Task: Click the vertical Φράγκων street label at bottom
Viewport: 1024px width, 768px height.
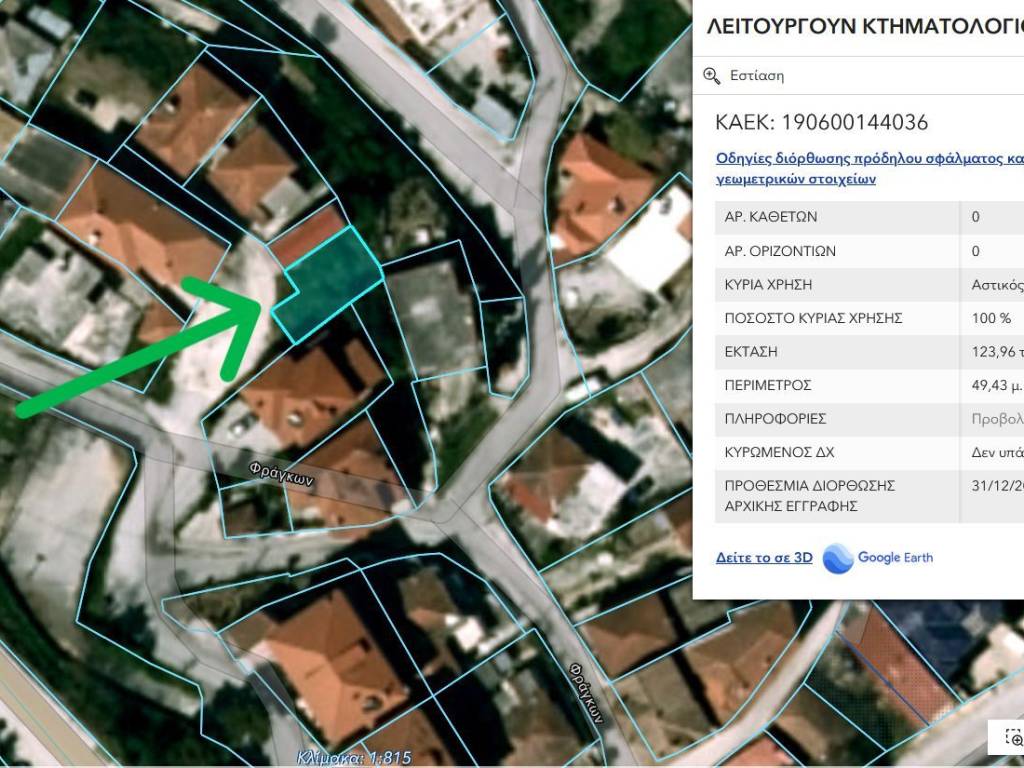Action: point(588,693)
